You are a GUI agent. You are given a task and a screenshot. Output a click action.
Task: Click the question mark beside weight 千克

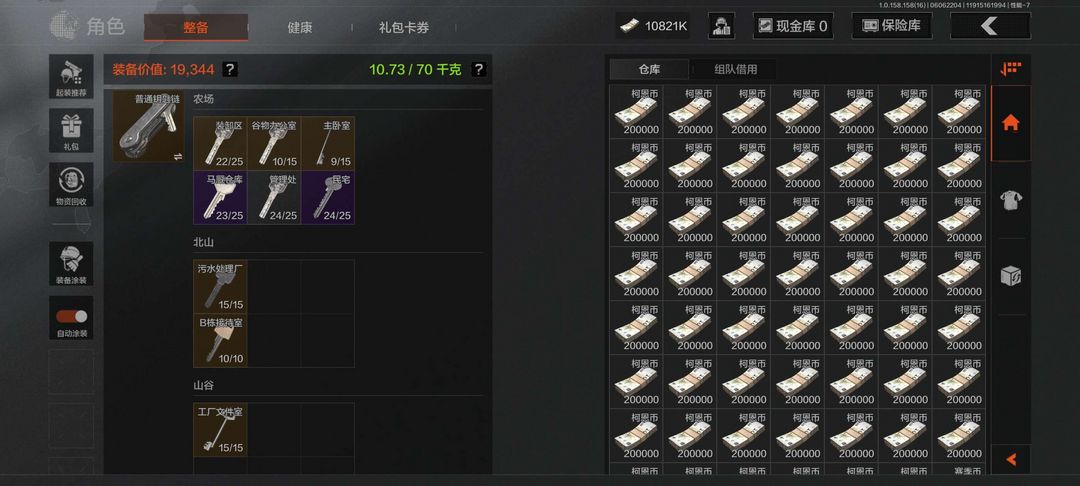pos(479,70)
